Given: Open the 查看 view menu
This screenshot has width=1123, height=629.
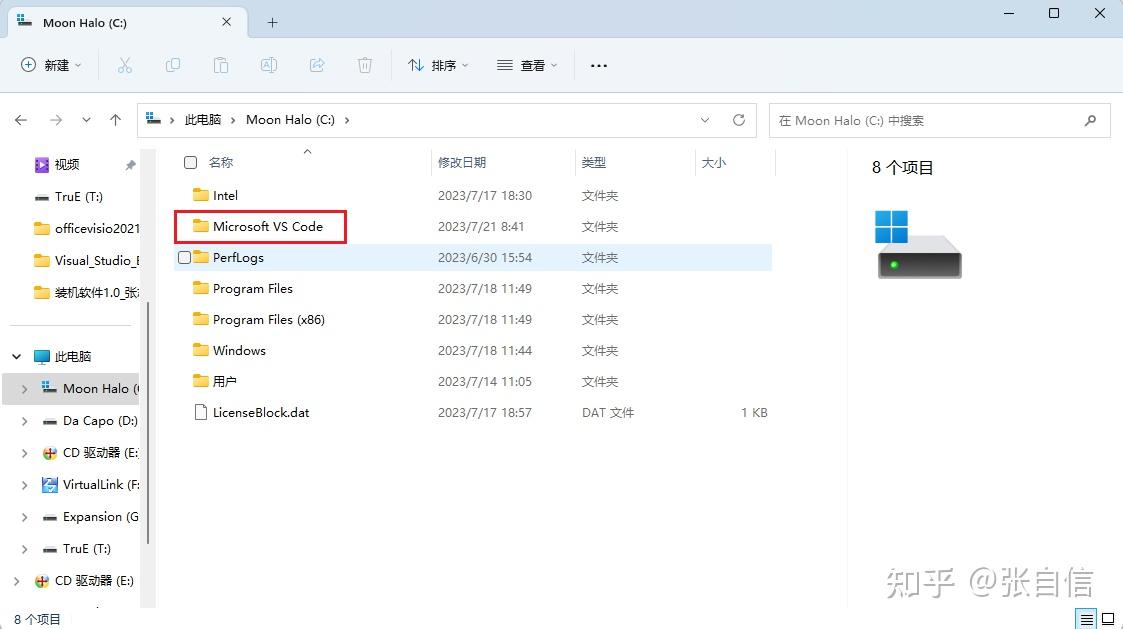Looking at the screenshot, I should [x=527, y=65].
